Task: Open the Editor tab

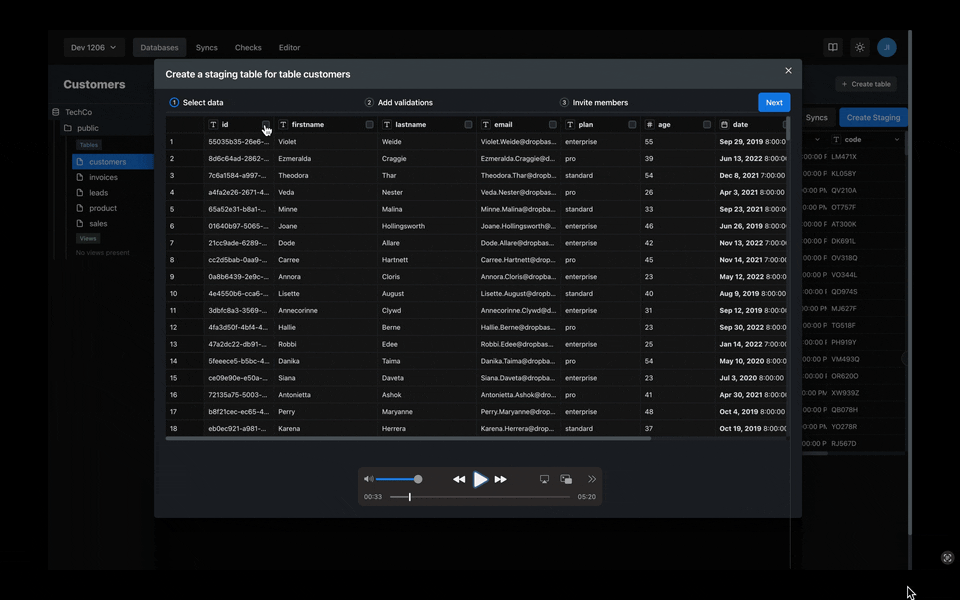Action: (289, 47)
